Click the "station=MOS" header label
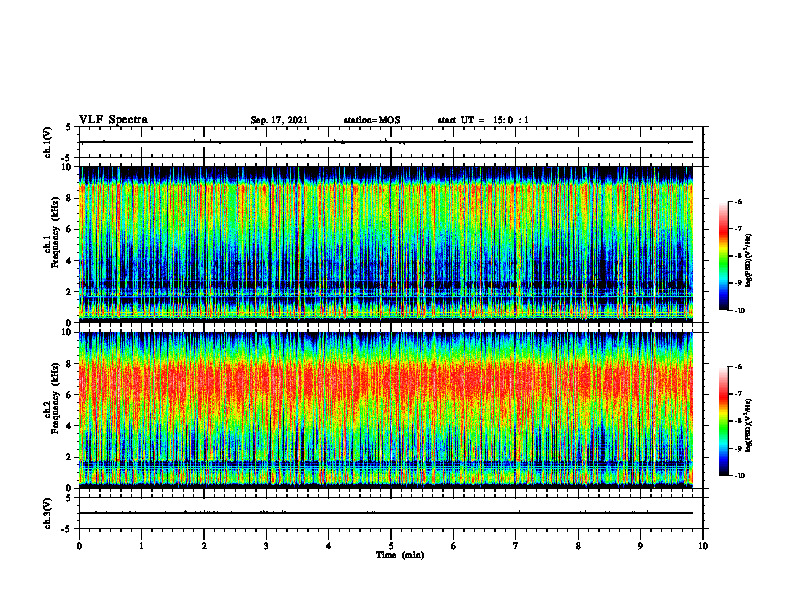This screenshot has width=792, height=612. click(372, 120)
